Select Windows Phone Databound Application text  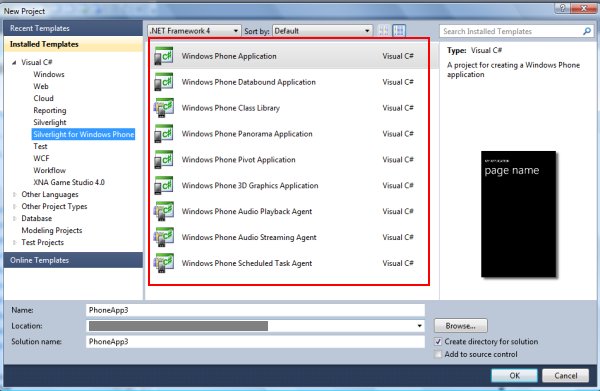tap(249, 82)
